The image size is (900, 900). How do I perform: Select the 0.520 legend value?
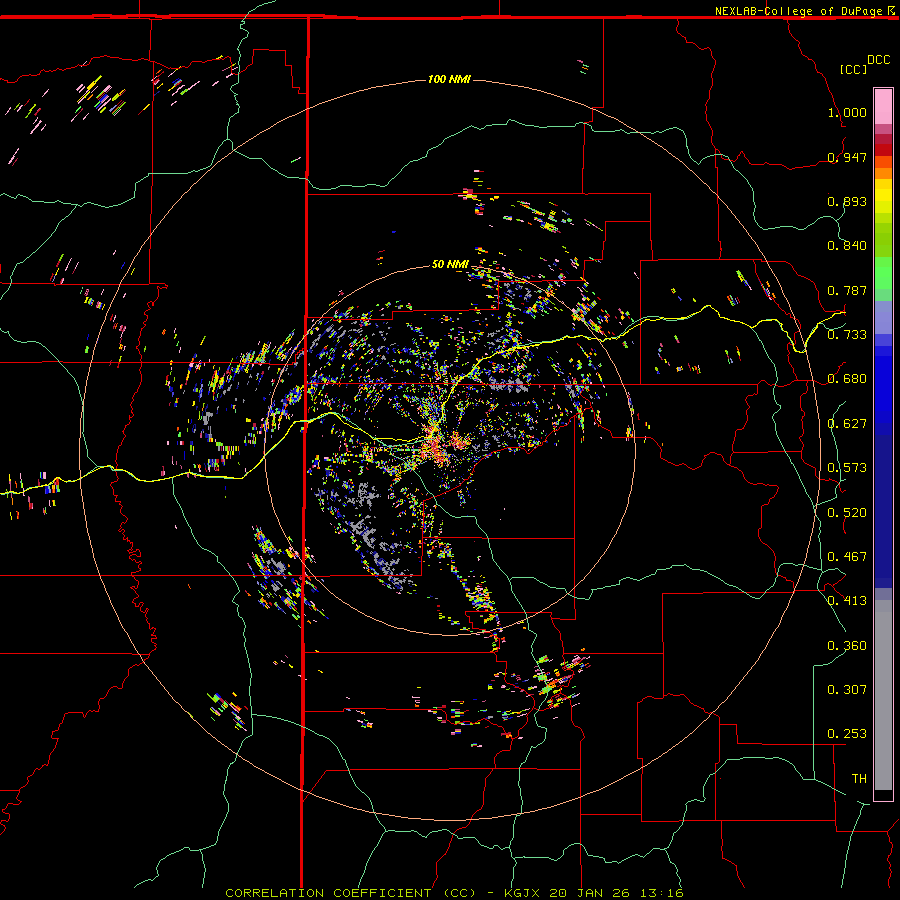[x=847, y=513]
